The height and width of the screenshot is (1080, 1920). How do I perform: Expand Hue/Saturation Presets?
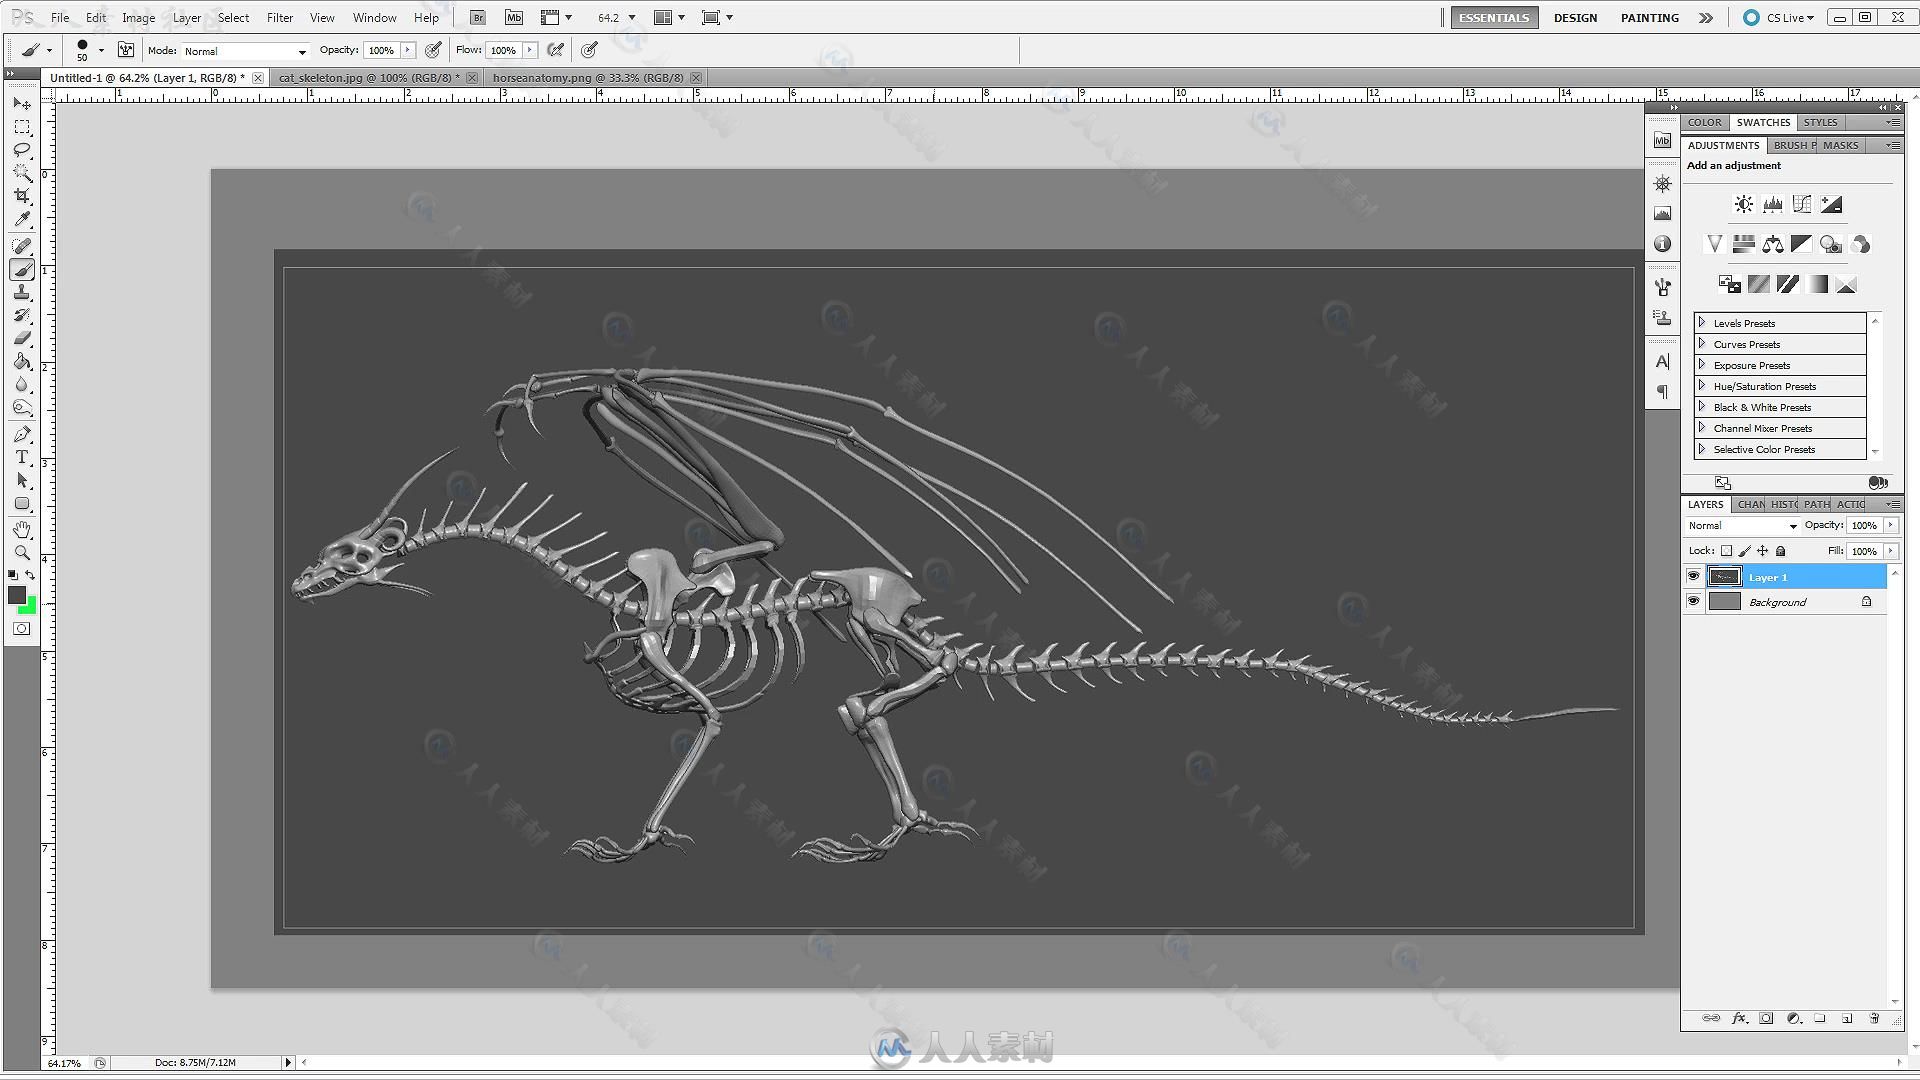[1702, 385]
